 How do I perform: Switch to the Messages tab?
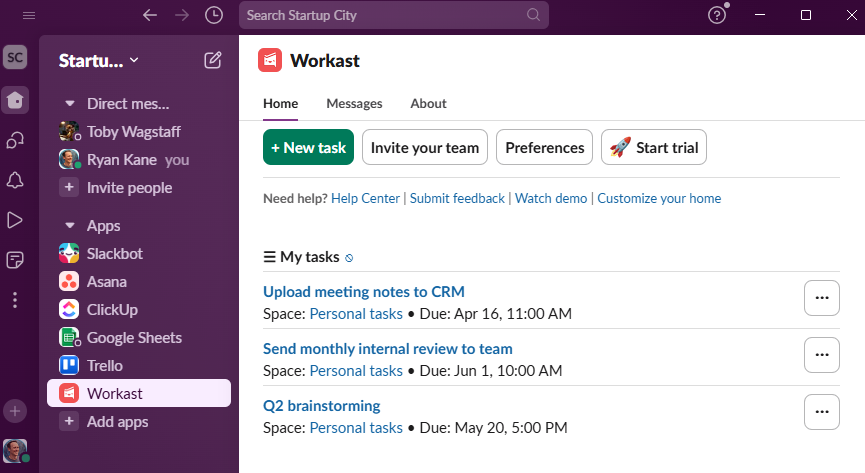click(x=354, y=104)
